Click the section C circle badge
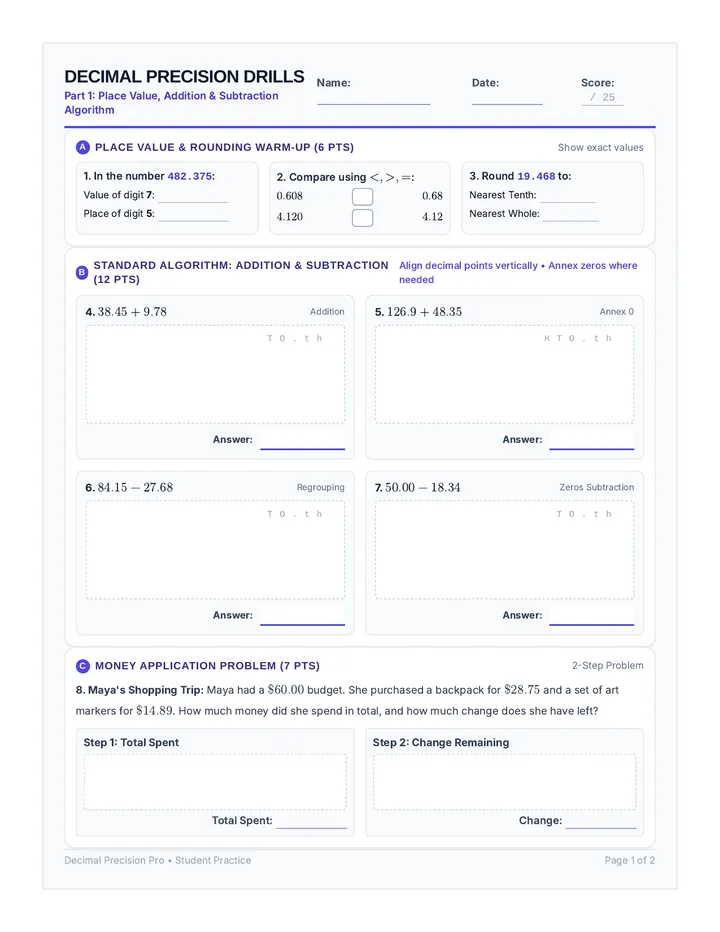This screenshot has height=932, width=720. click(x=83, y=666)
